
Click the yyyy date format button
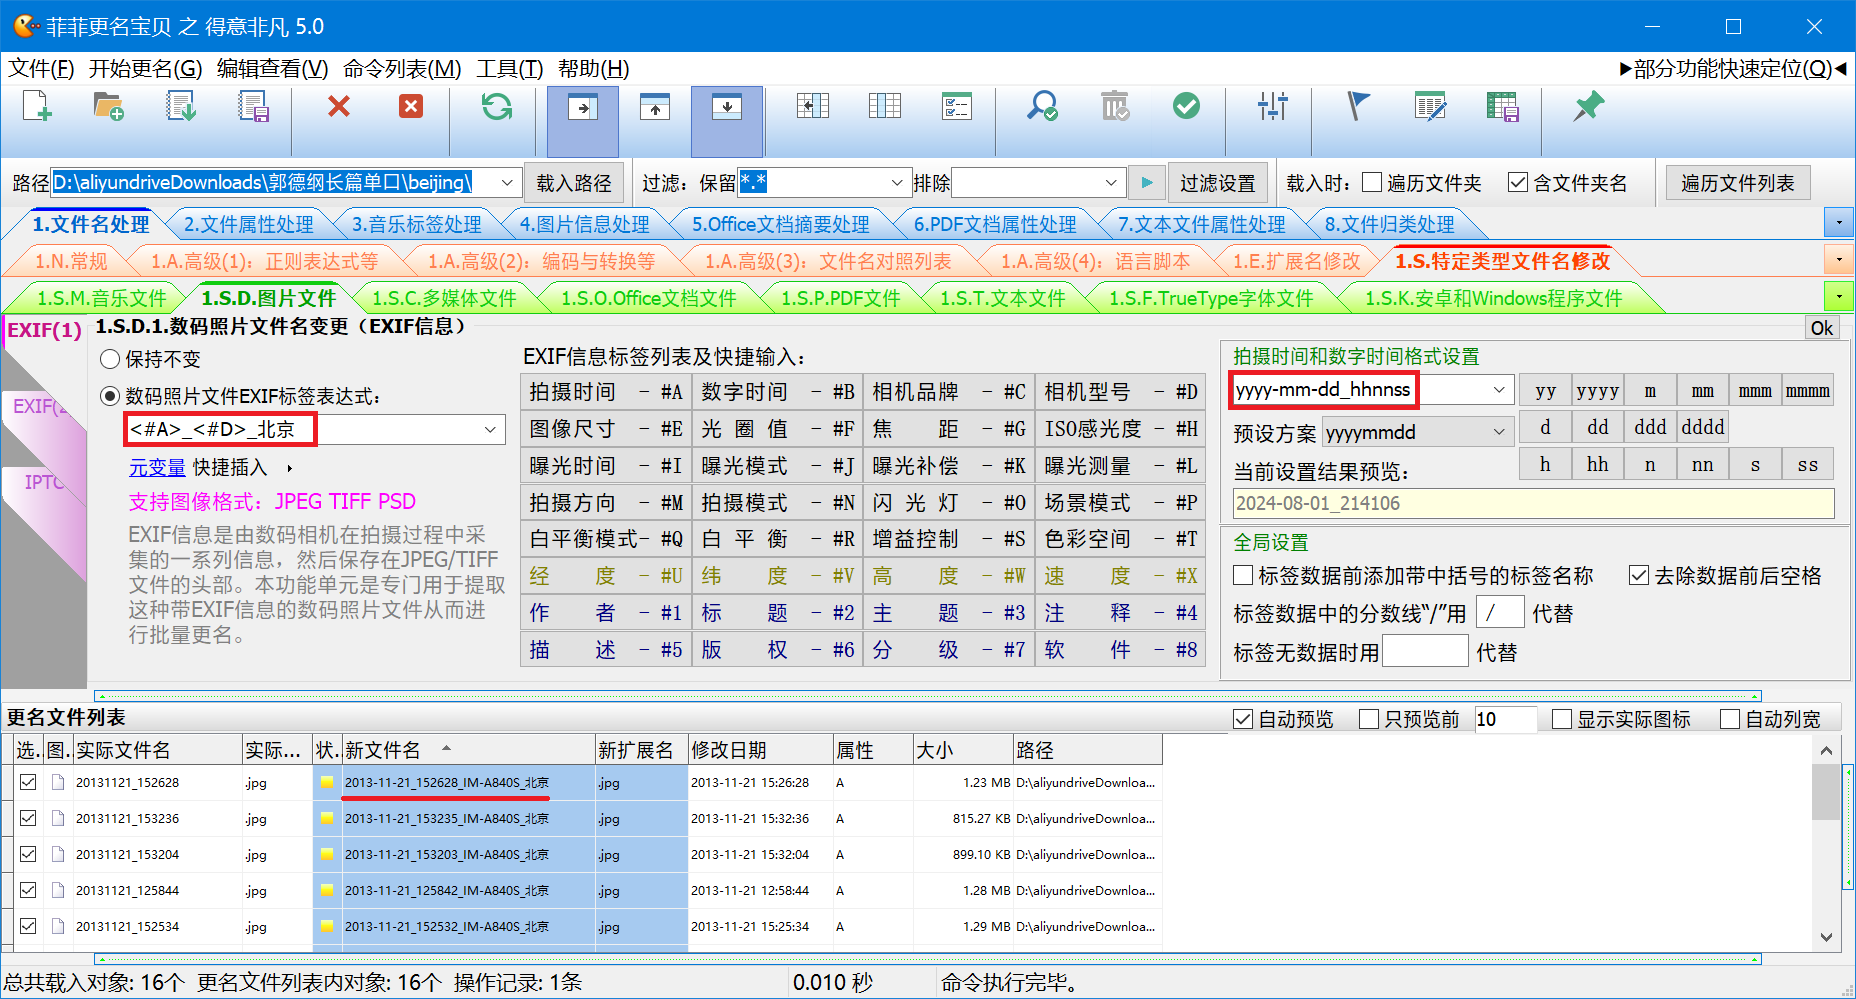point(1598,391)
